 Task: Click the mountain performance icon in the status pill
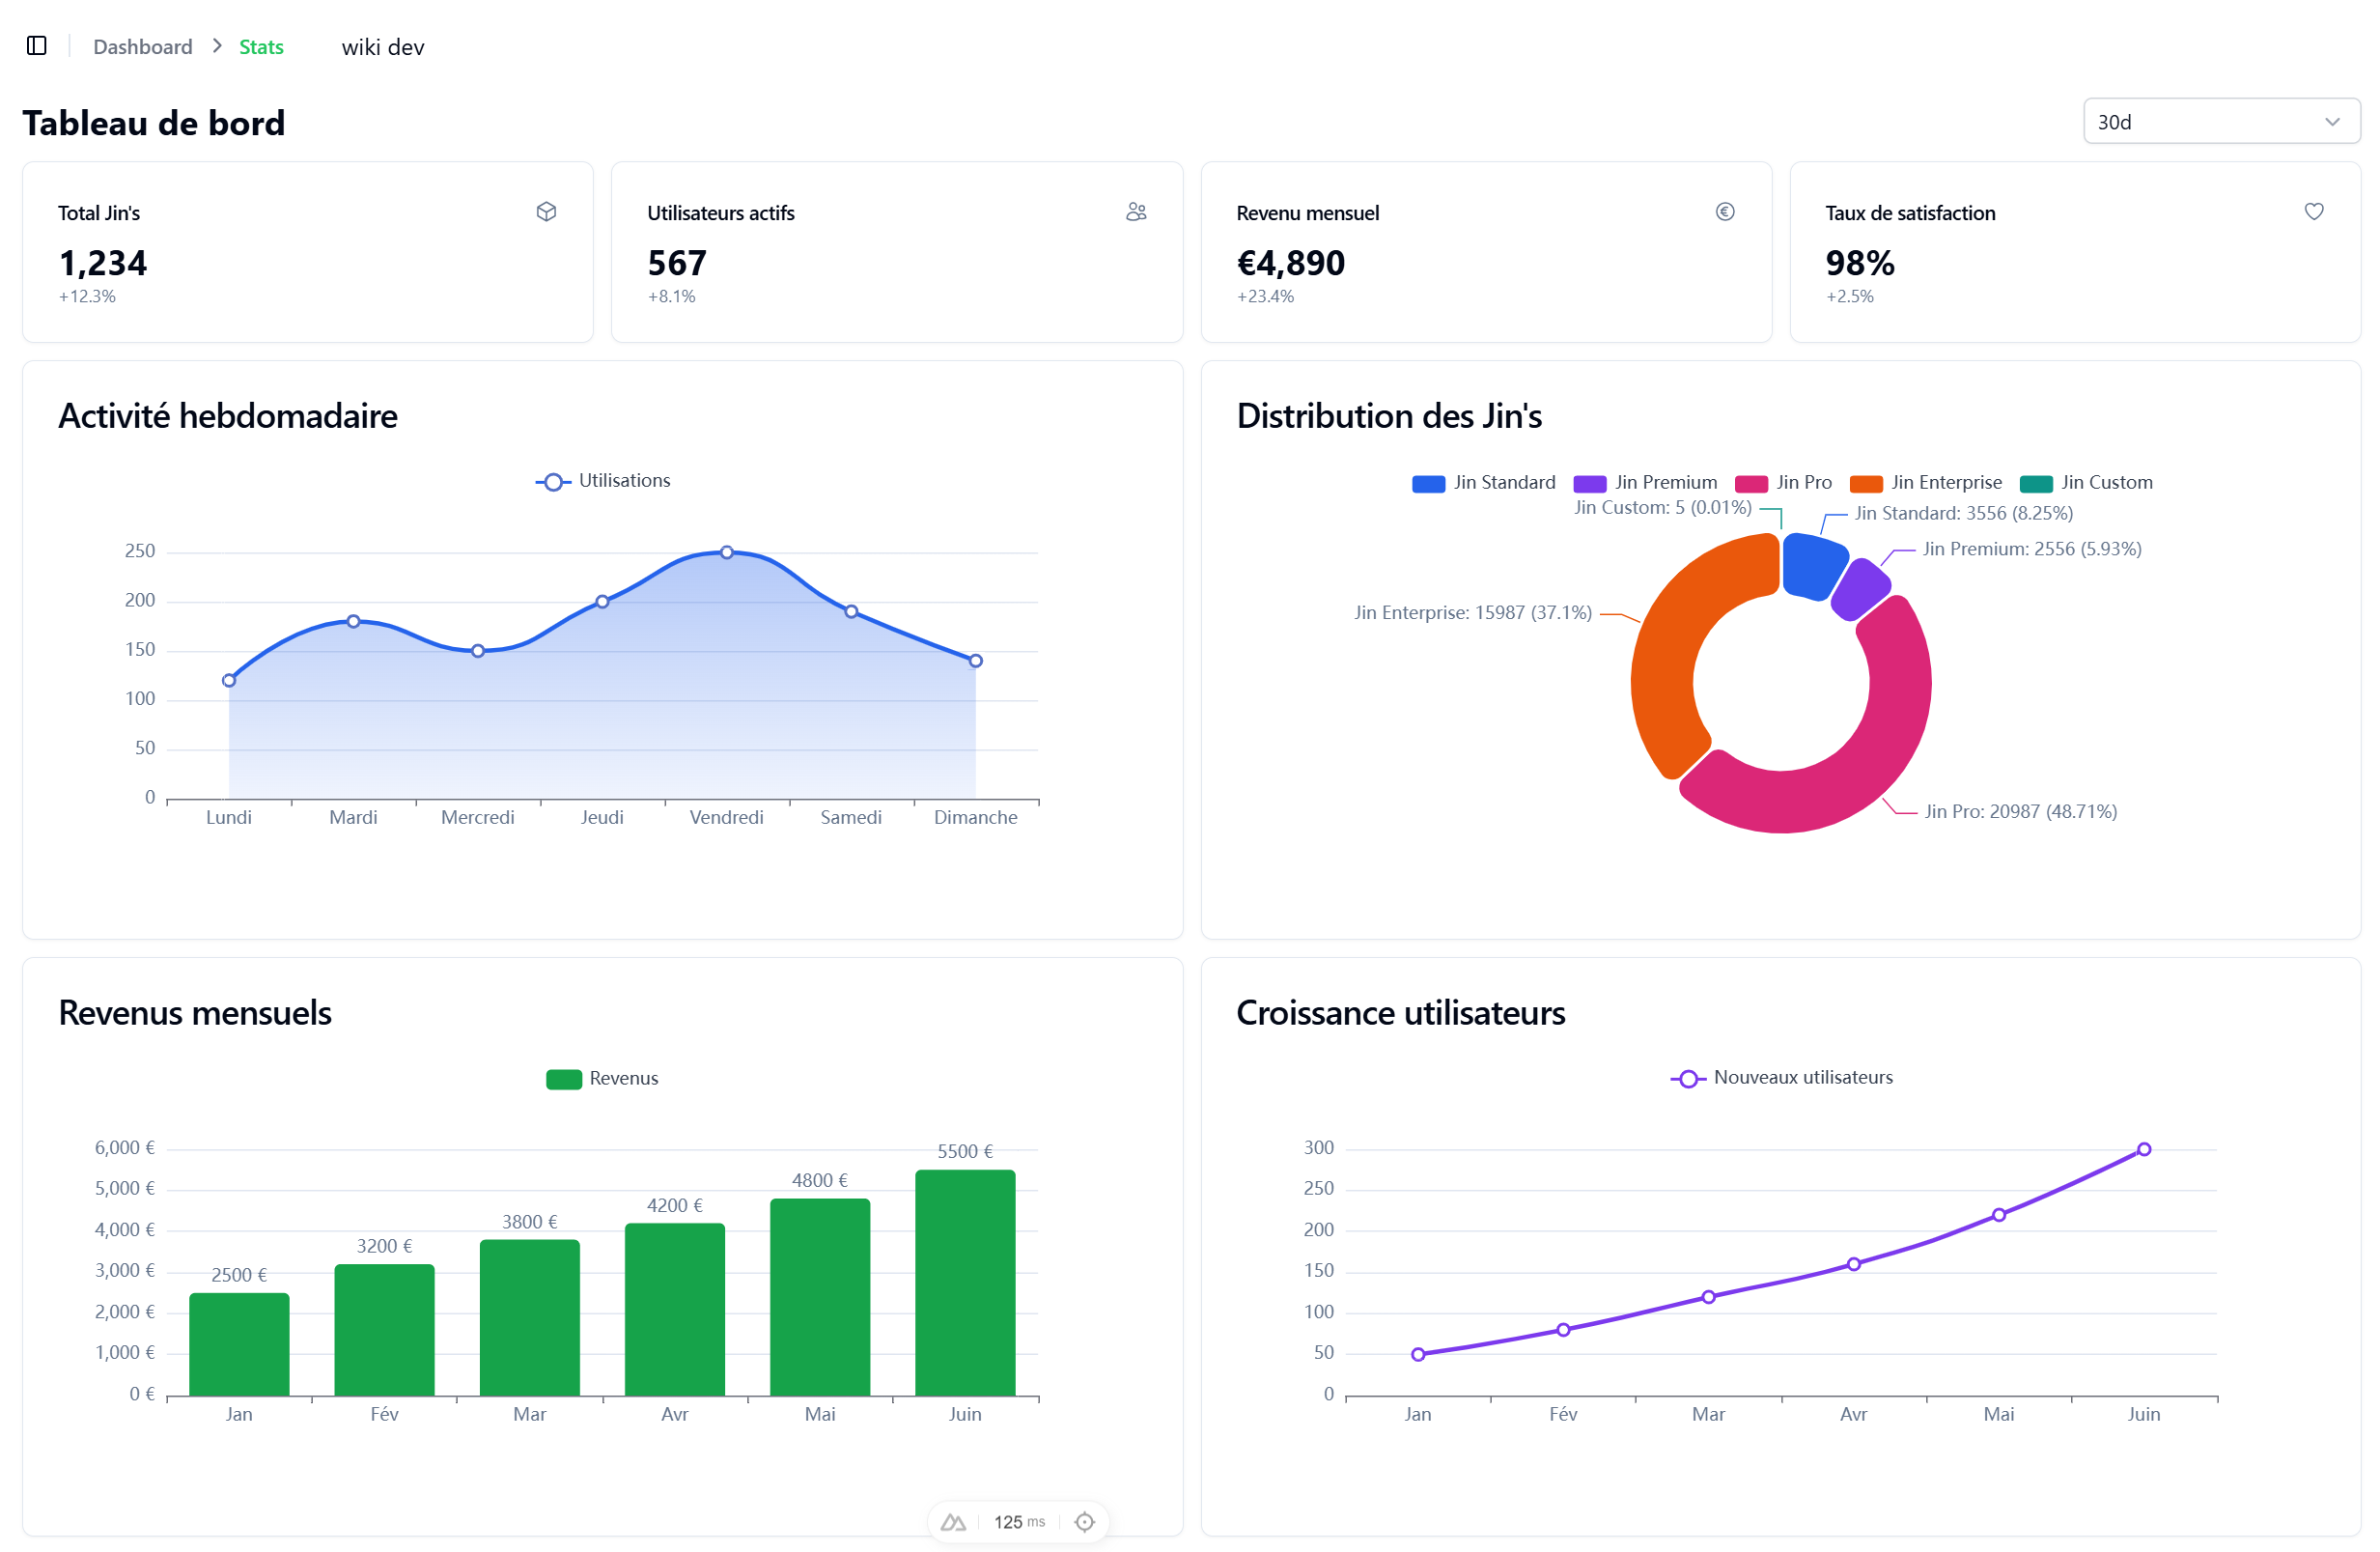tap(952, 1521)
